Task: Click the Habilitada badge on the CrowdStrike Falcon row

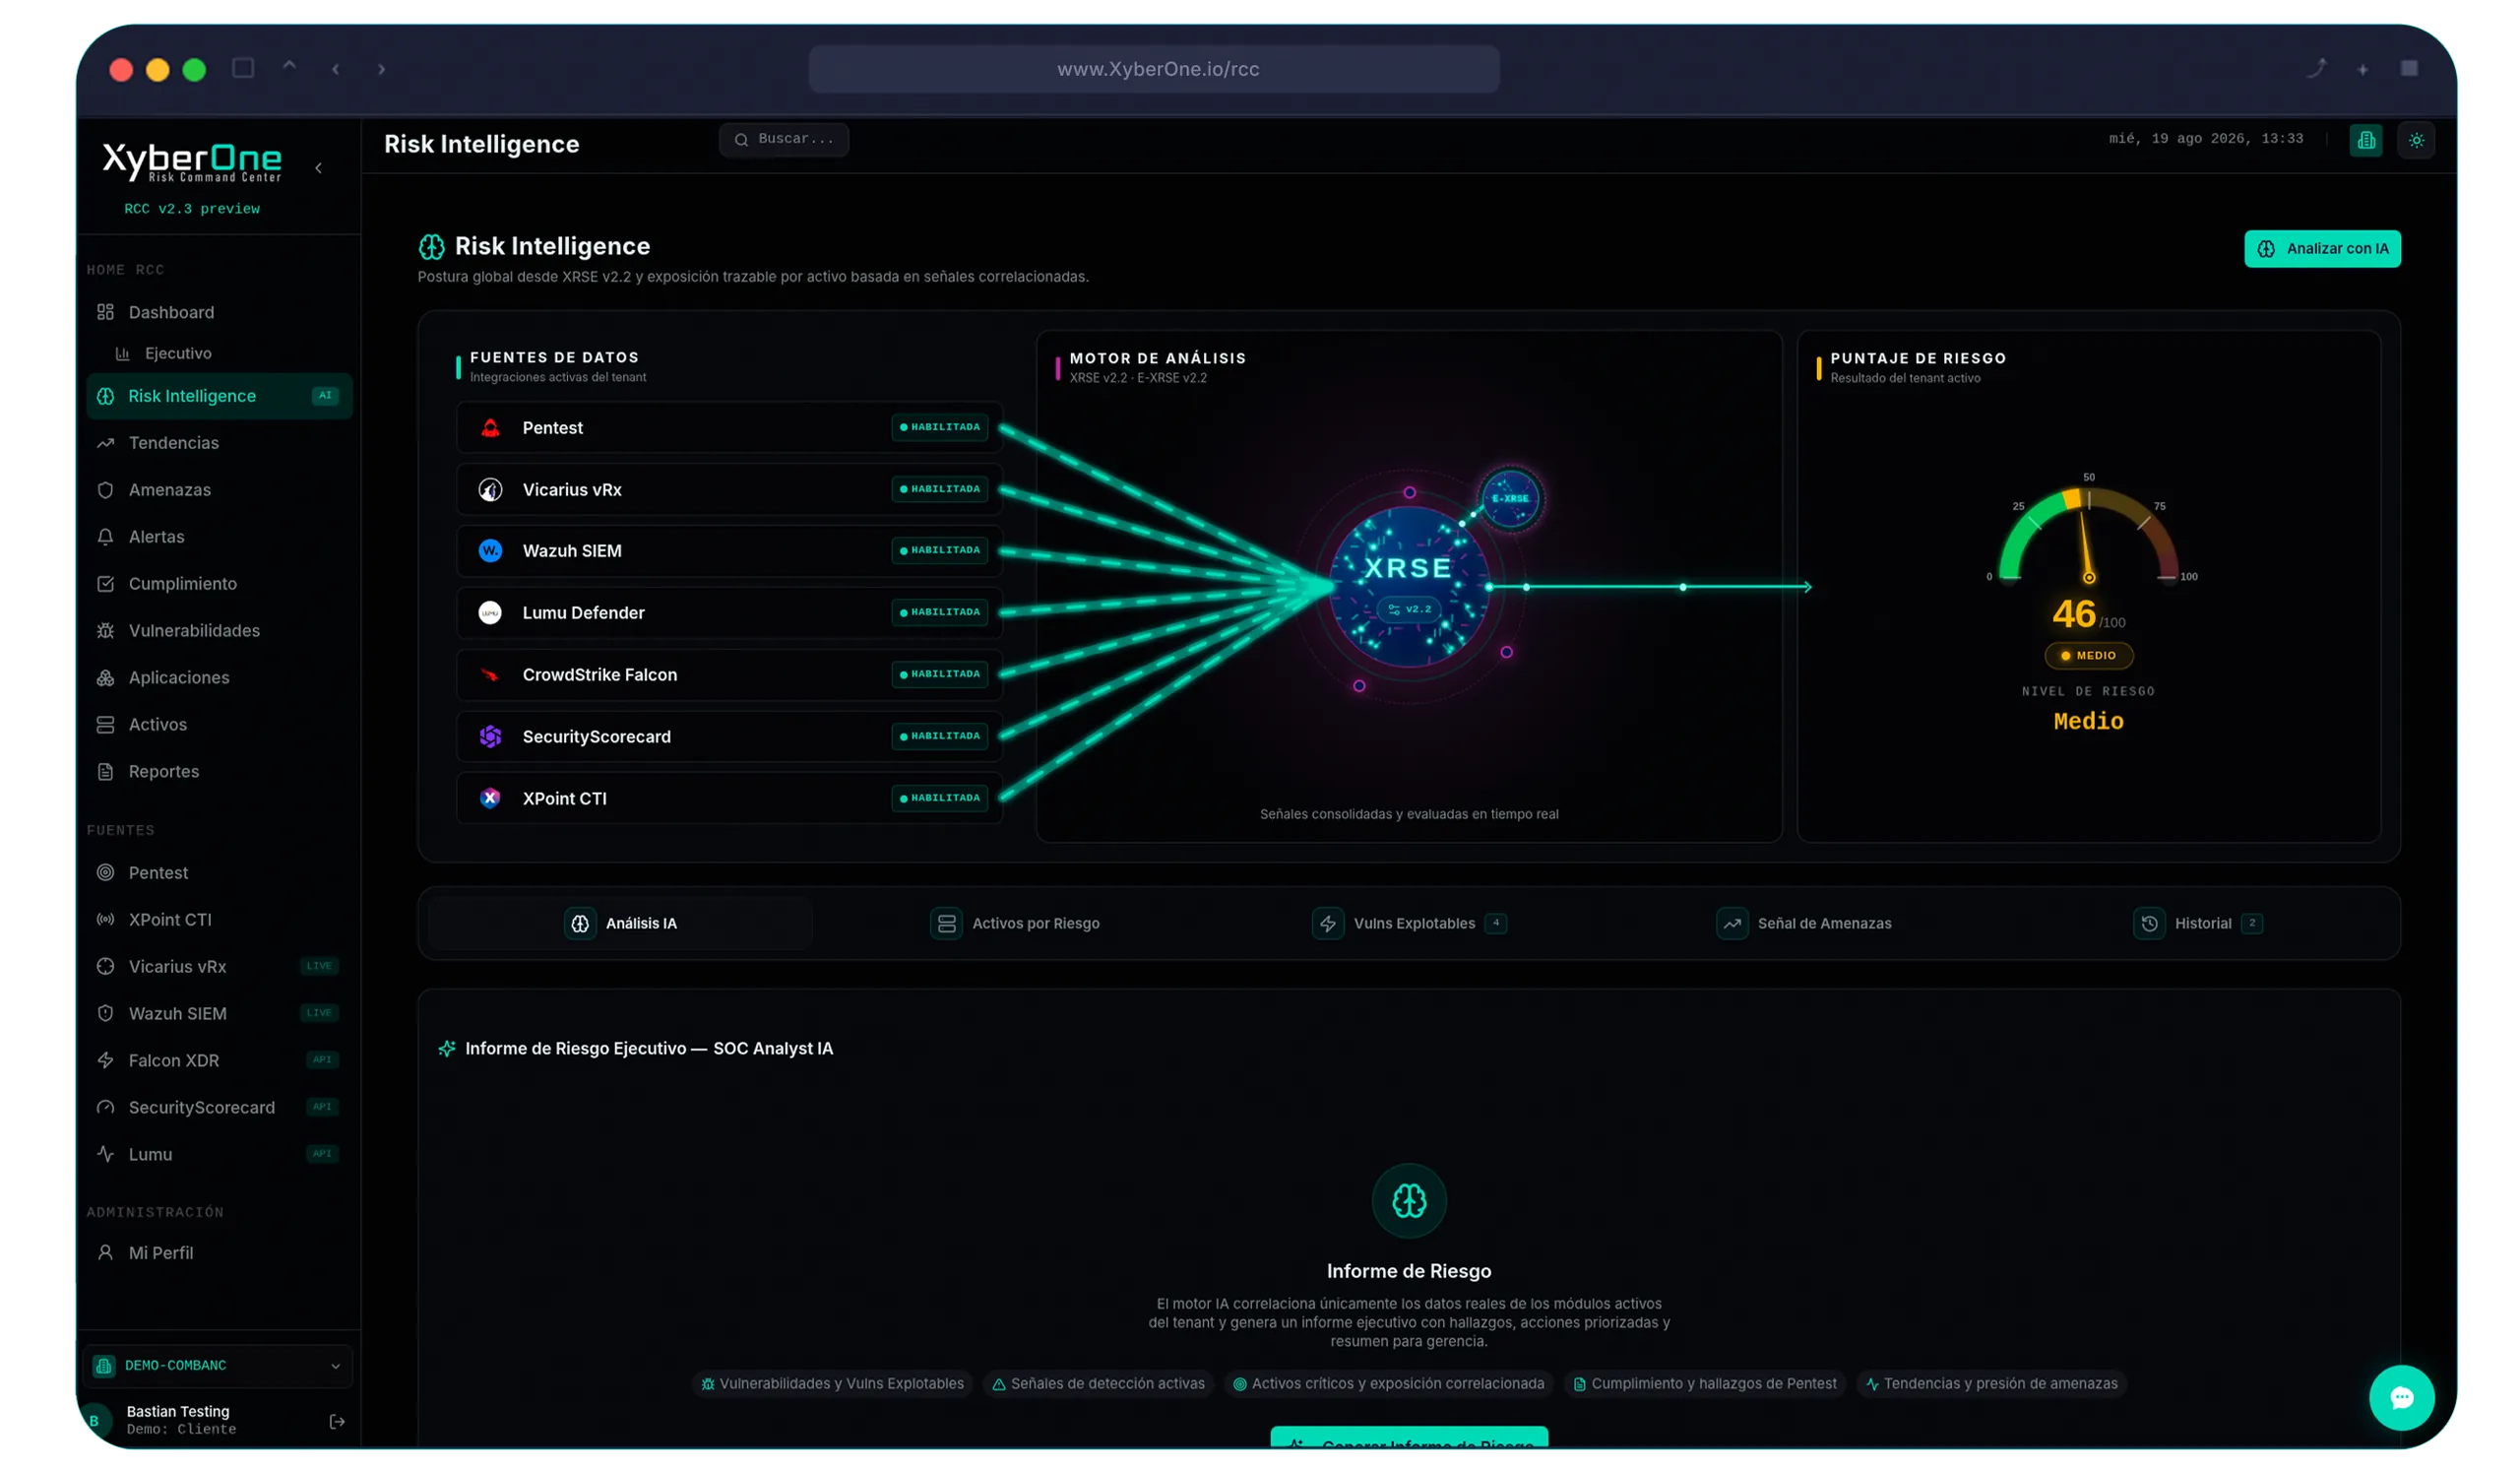Action: click(940, 674)
